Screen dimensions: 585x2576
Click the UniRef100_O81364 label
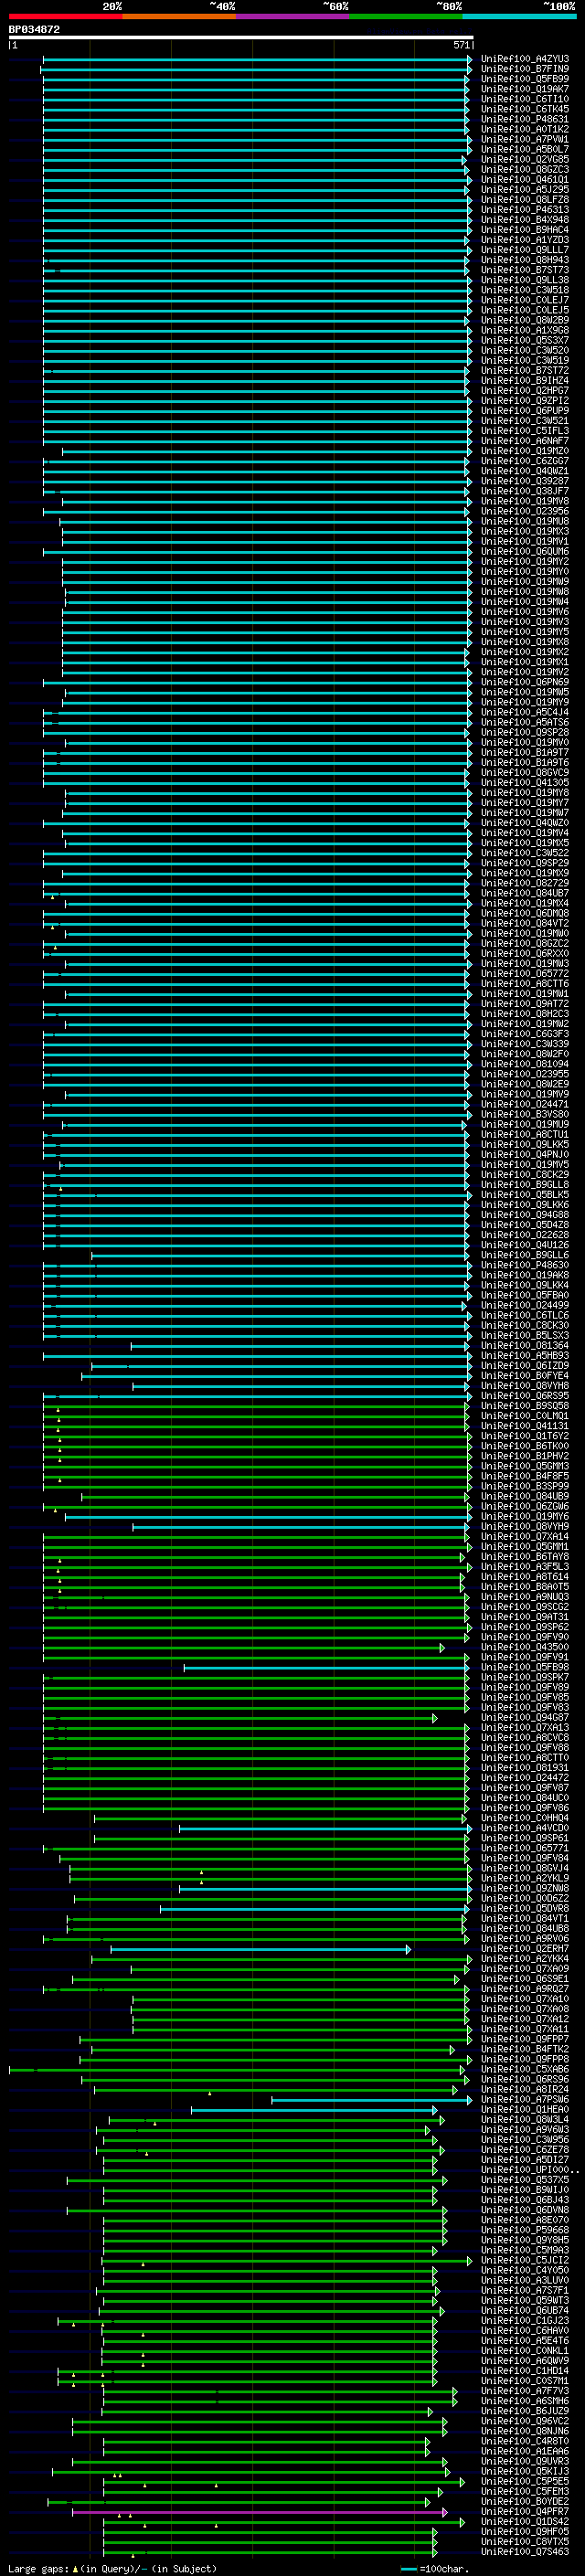[524, 1346]
